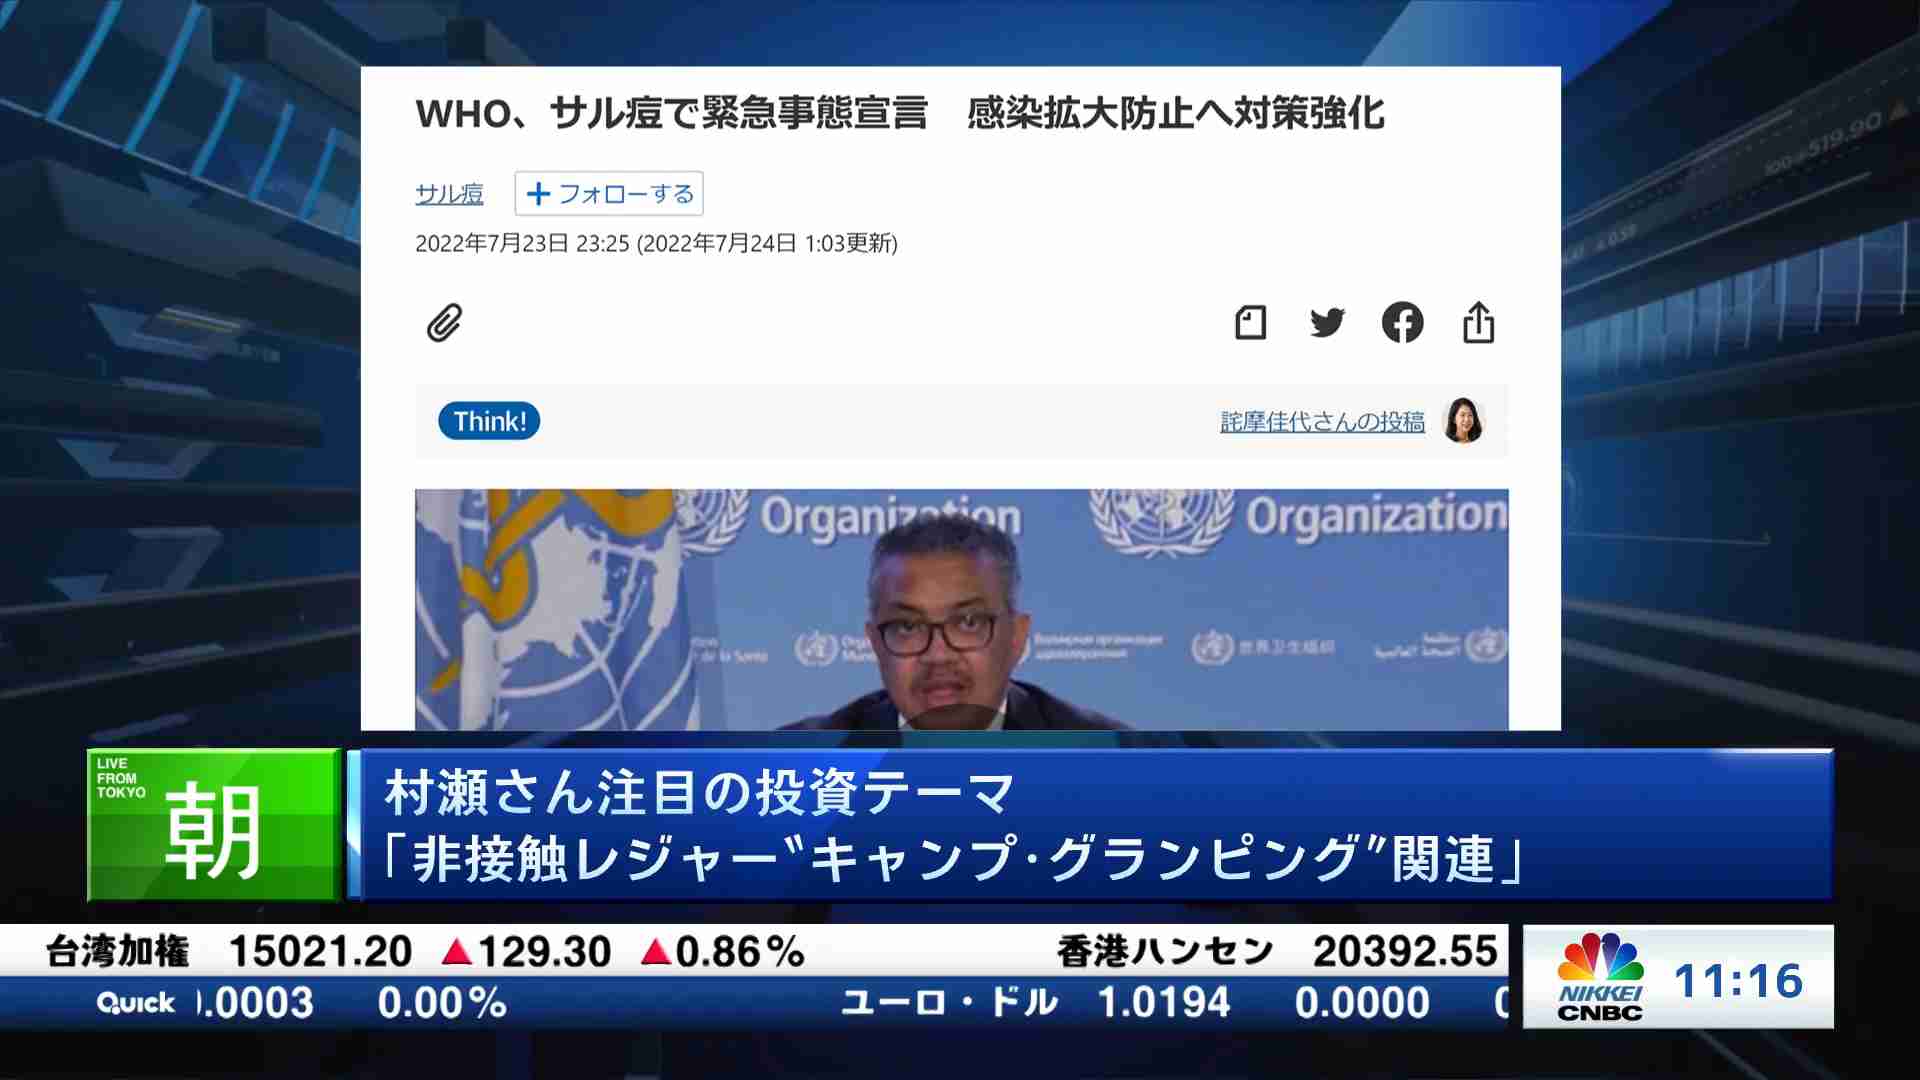
Task: Click the bookmark save-article icon
Action: coord(1250,323)
